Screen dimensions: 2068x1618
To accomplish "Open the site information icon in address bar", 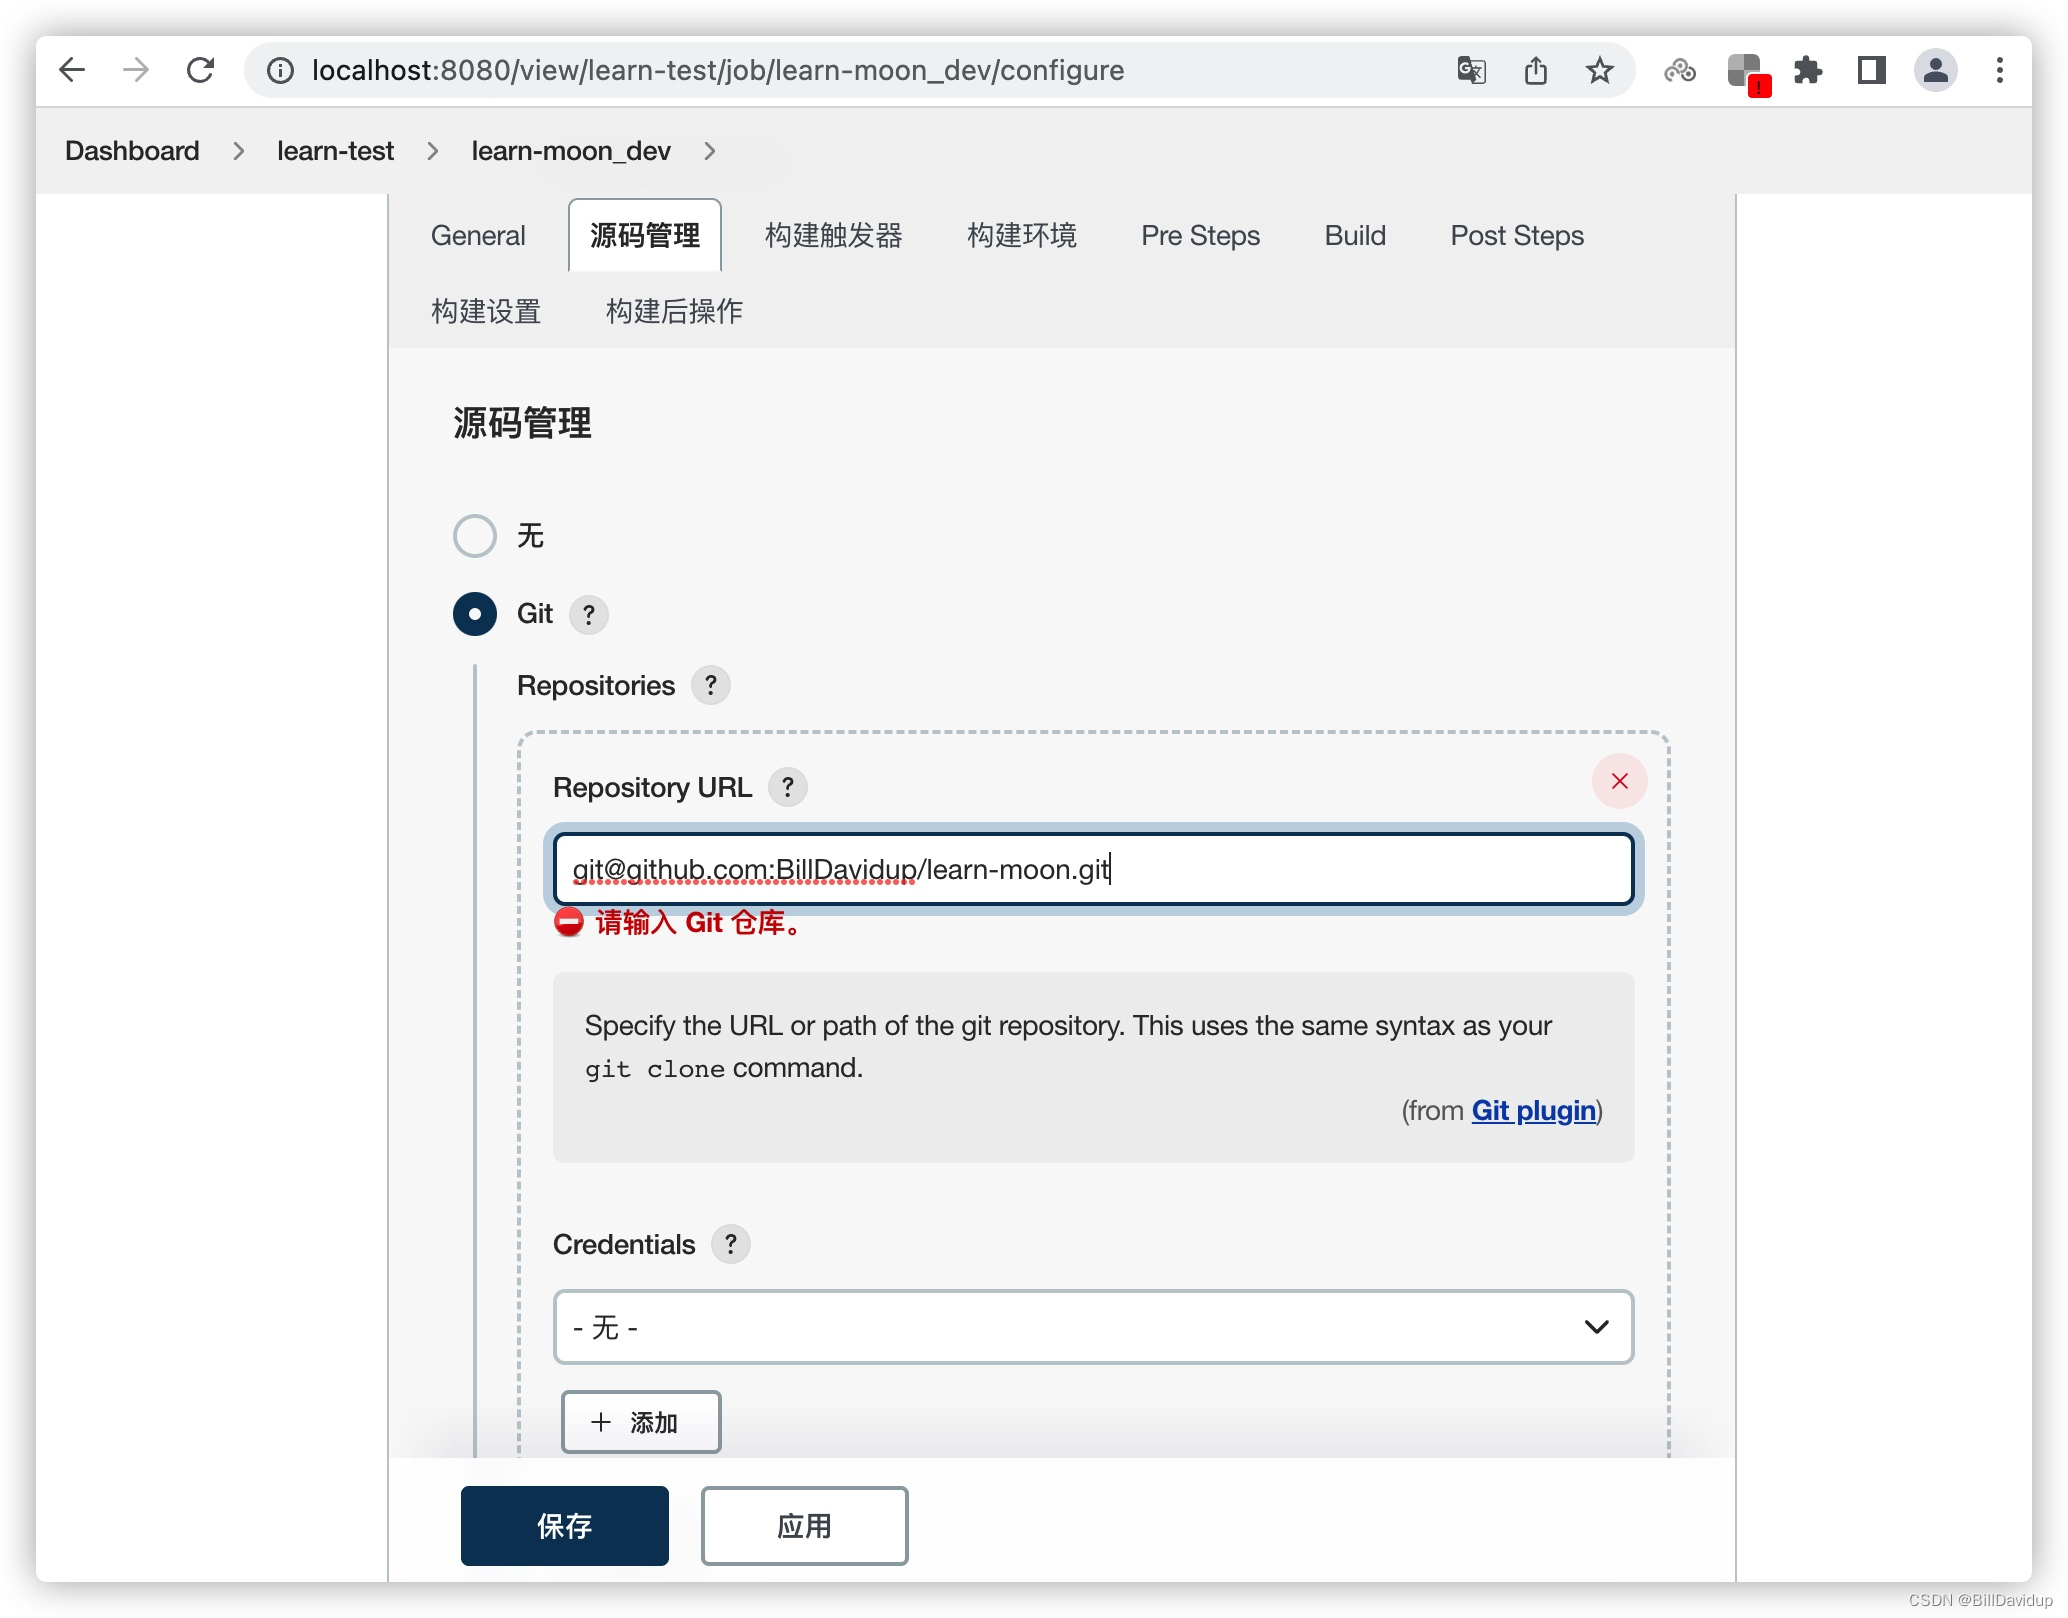I will 281,70.
